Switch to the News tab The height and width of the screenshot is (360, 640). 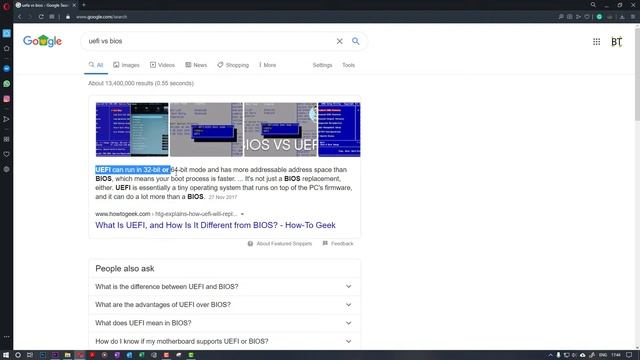pyautogui.click(x=196, y=65)
